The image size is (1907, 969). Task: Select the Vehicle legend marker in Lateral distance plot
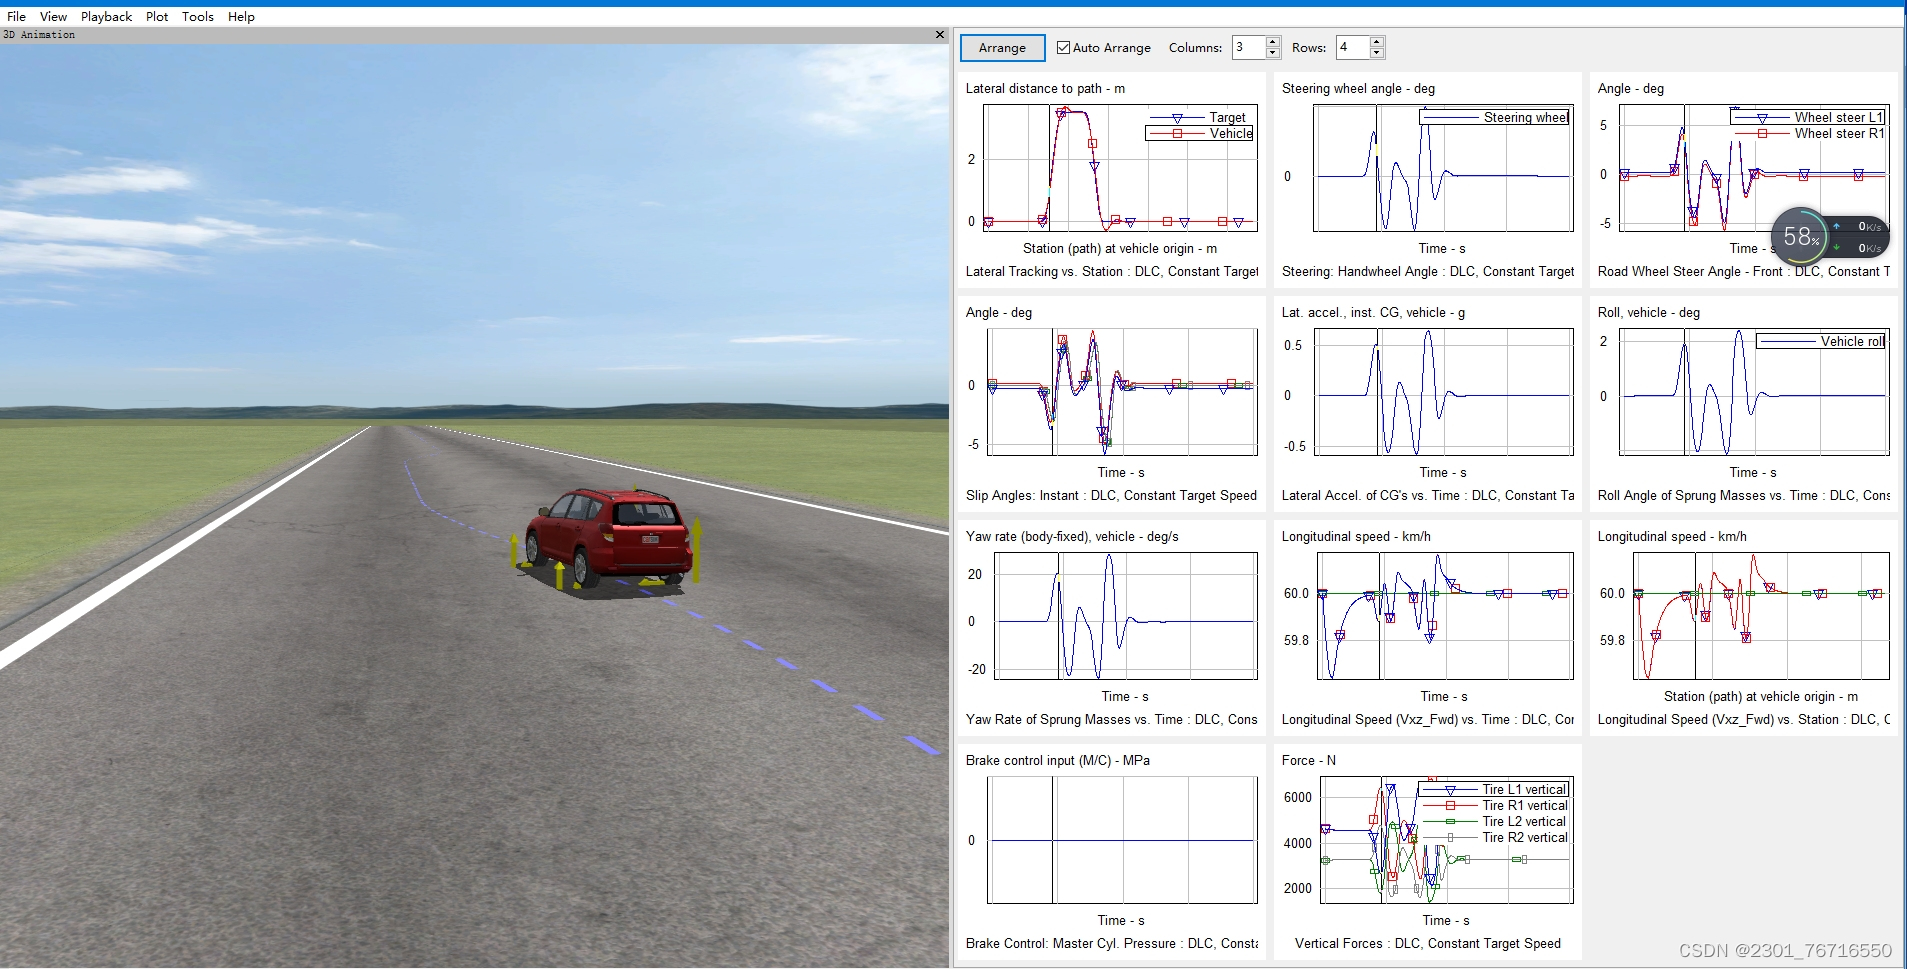point(1175,134)
